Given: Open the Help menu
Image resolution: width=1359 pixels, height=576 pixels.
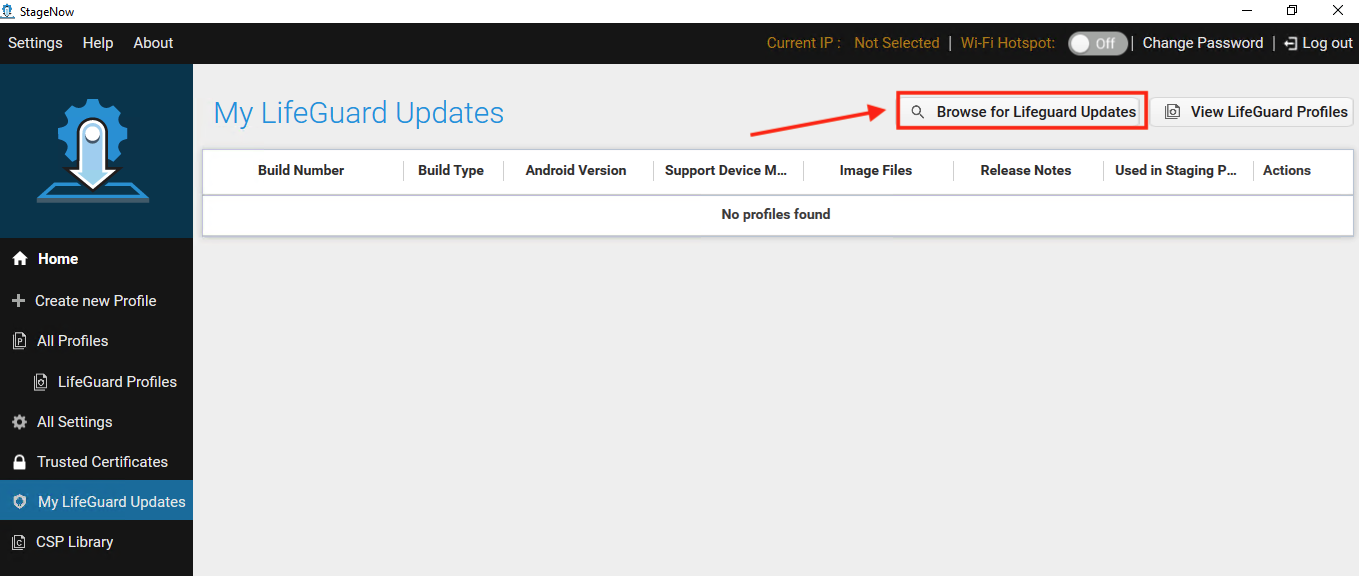Looking at the screenshot, I should (x=98, y=43).
